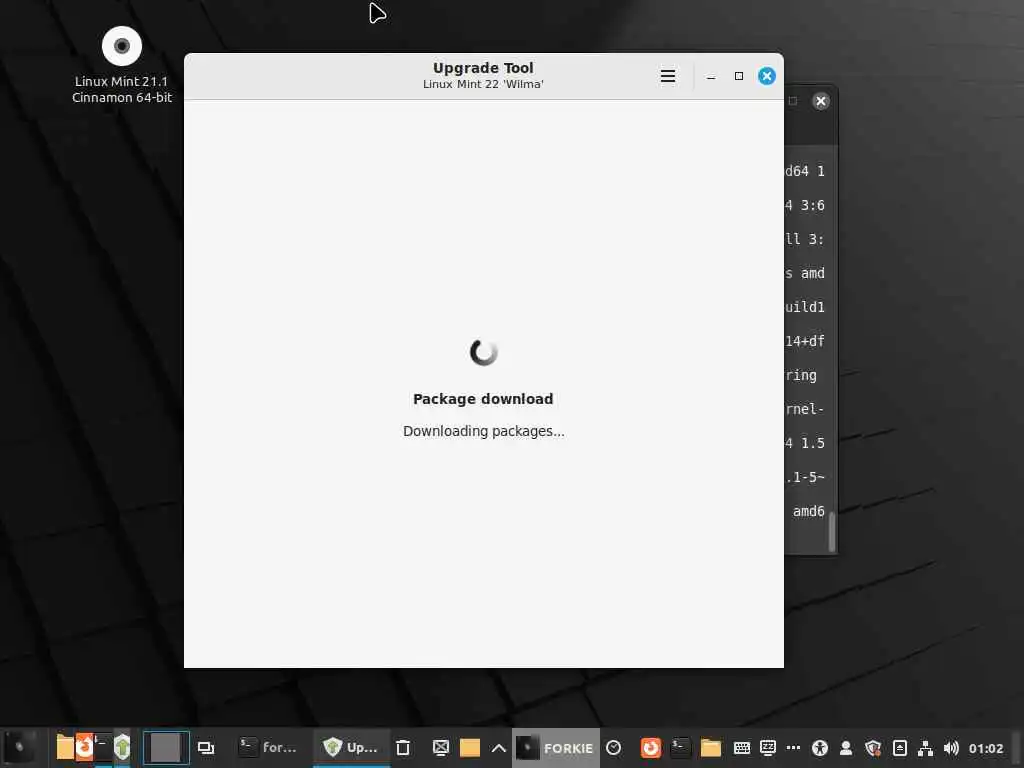
Task: Click the show desktop strip at panel end
Action: [1016, 748]
